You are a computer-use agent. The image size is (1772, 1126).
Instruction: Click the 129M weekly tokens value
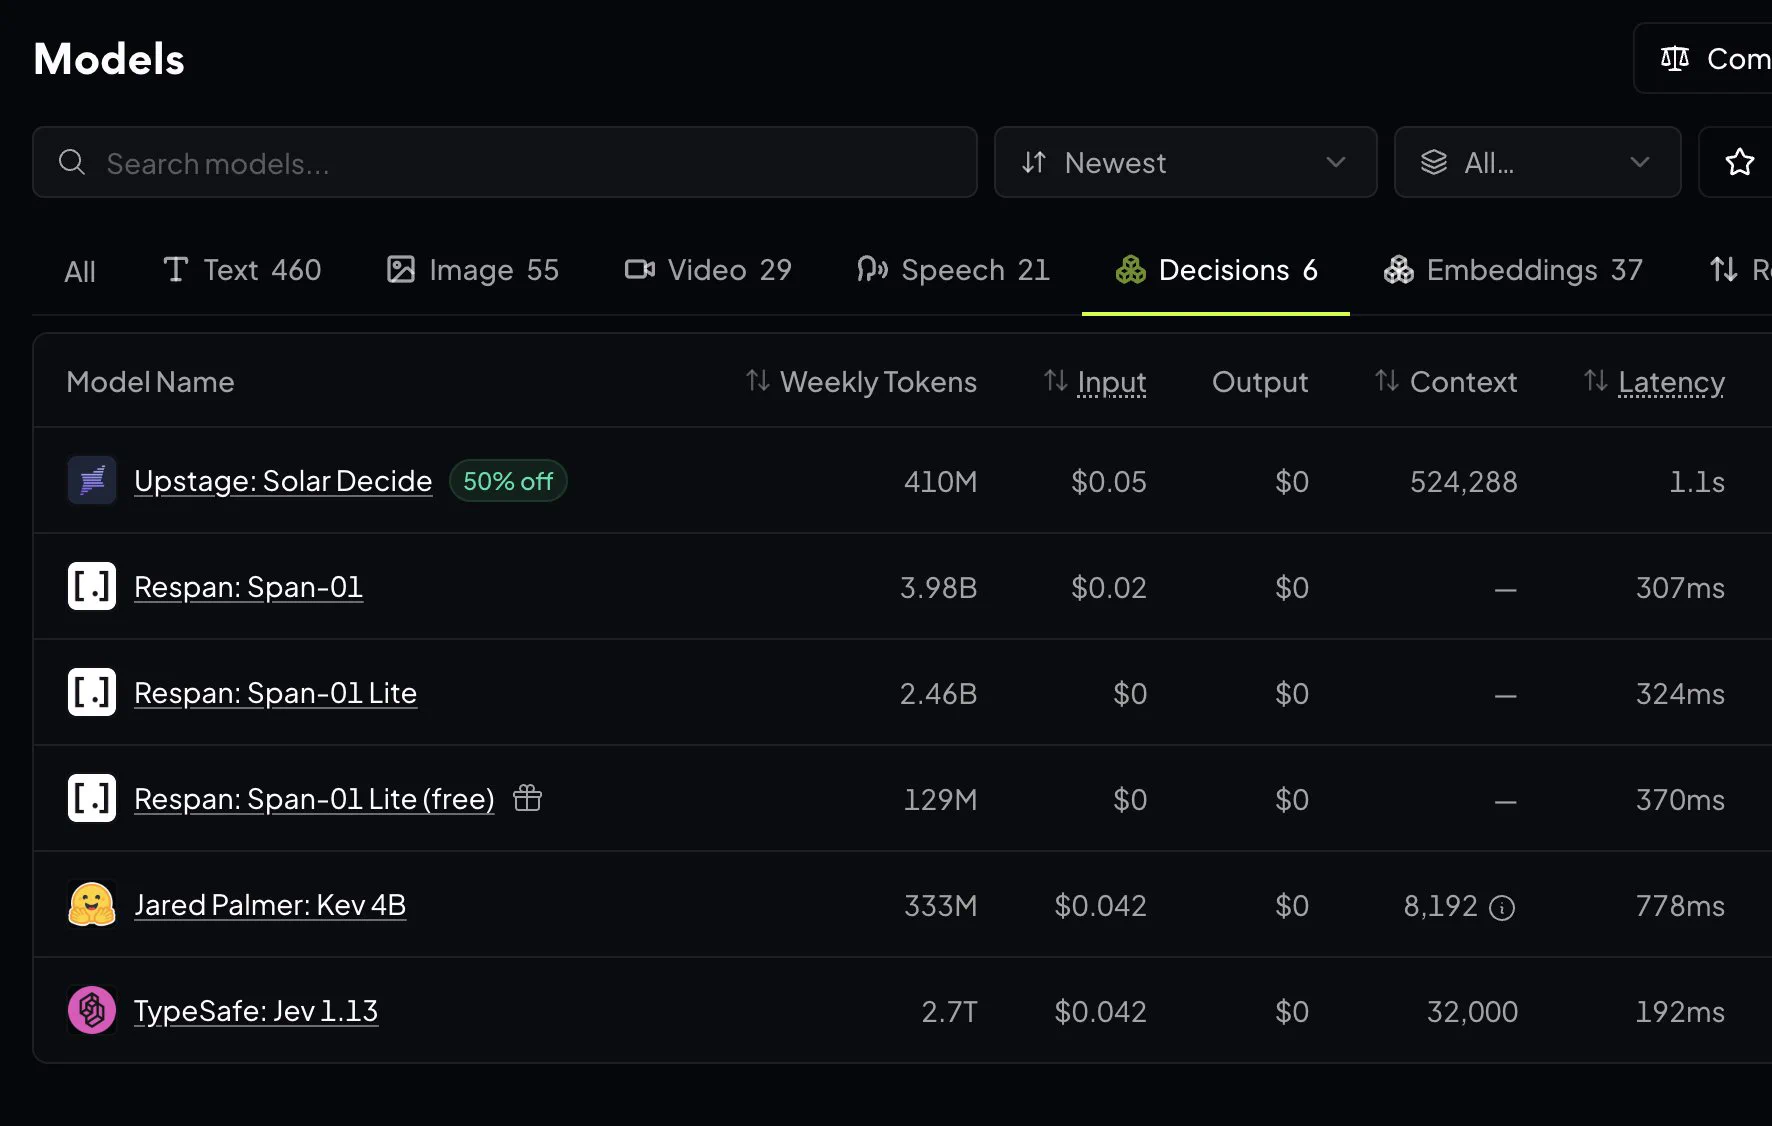(x=940, y=800)
